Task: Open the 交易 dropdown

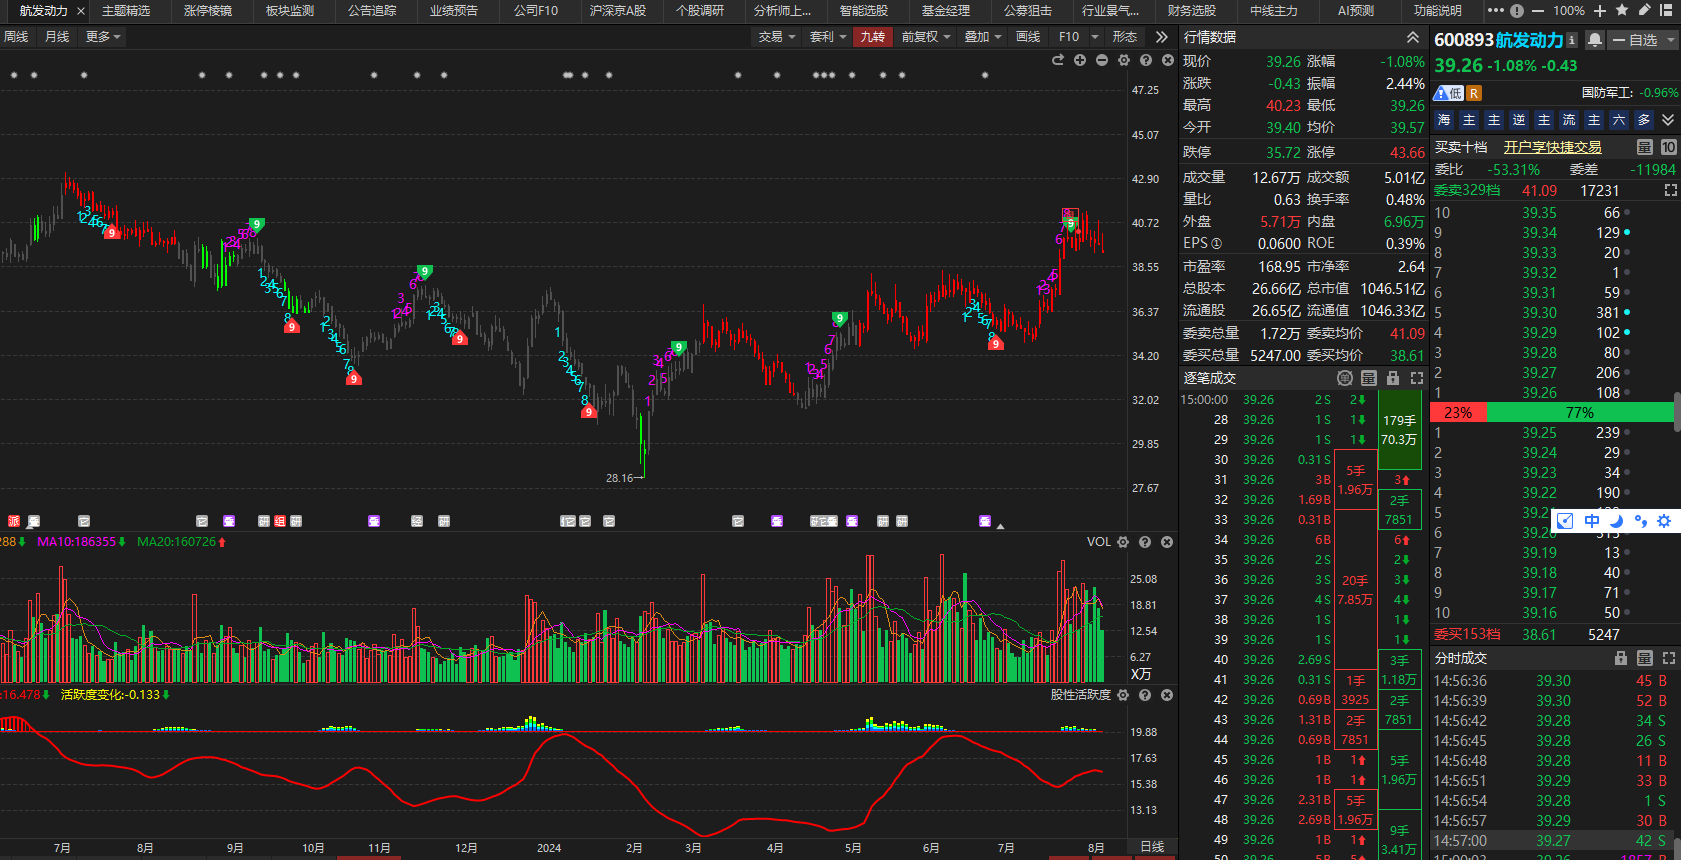Action: tap(777, 37)
